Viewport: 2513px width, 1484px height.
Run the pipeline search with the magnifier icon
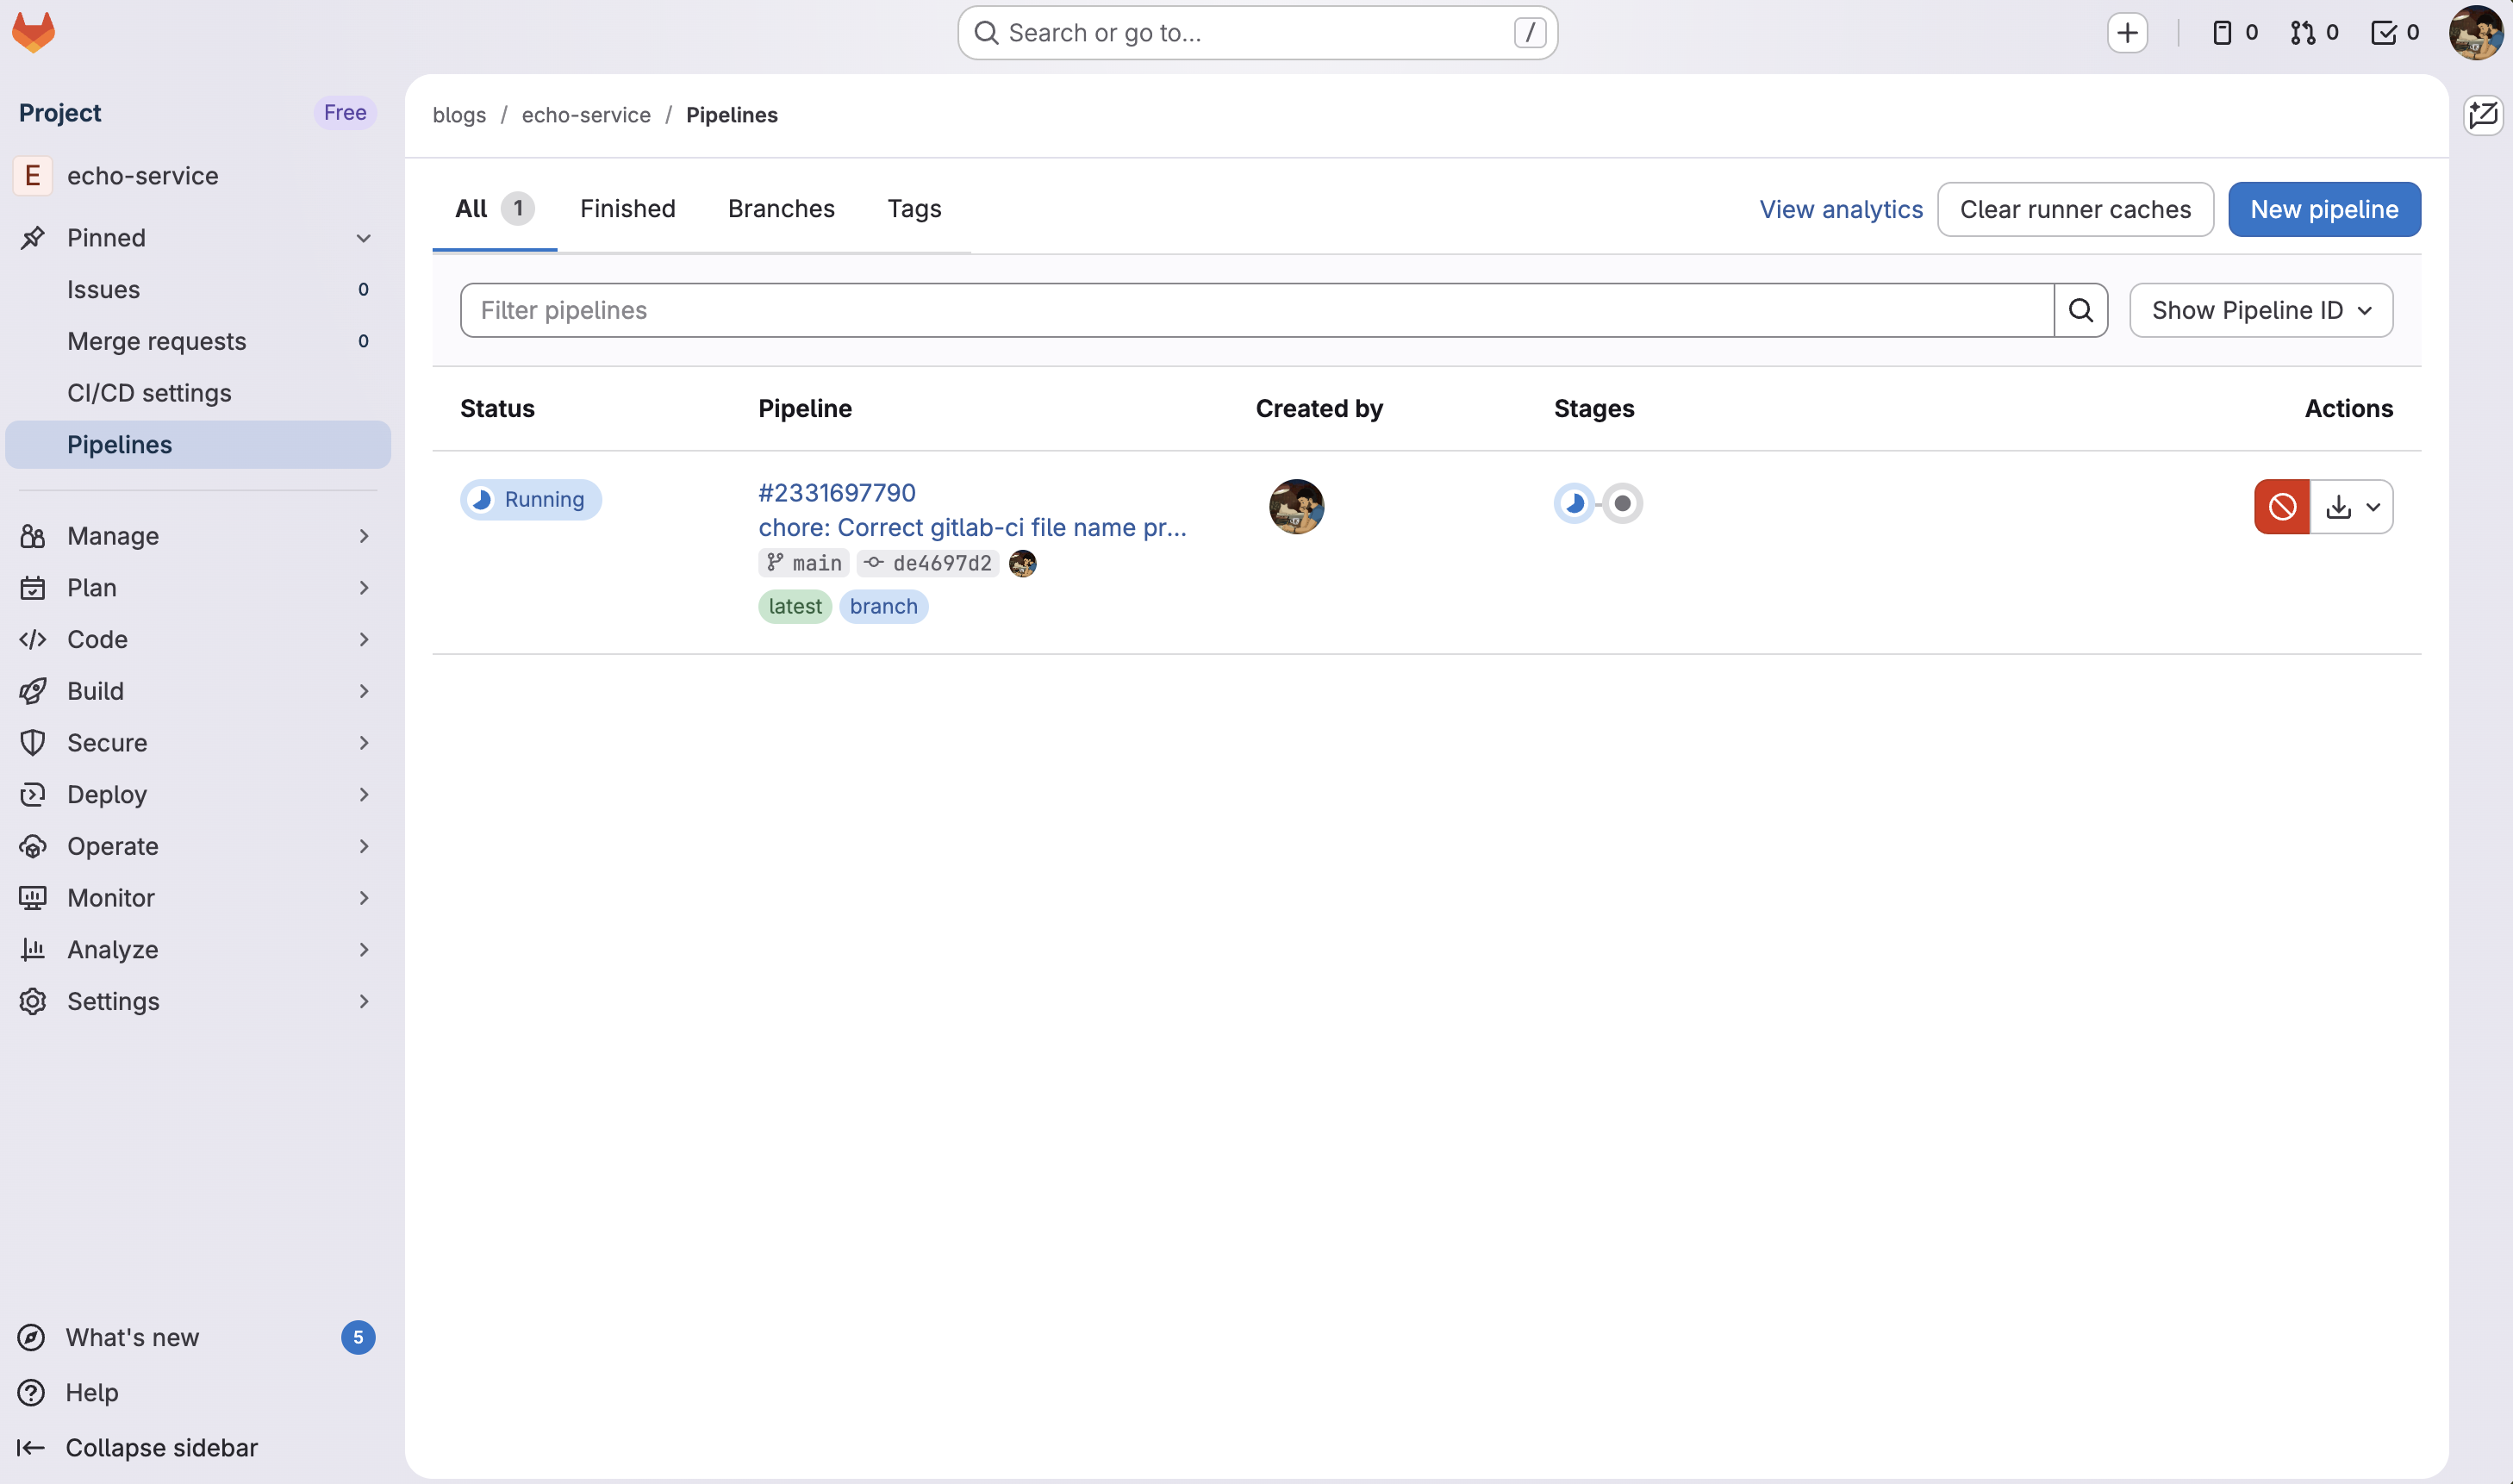click(x=2081, y=310)
